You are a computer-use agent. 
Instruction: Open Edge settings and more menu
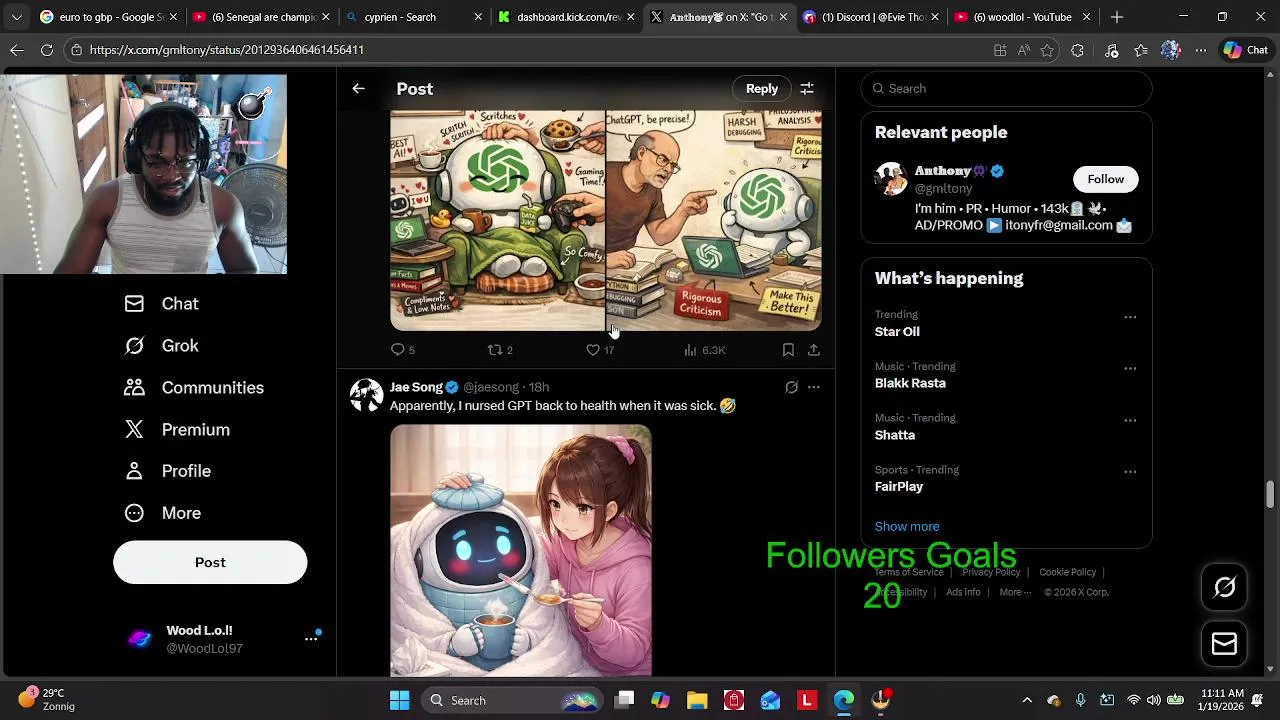coord(1201,50)
